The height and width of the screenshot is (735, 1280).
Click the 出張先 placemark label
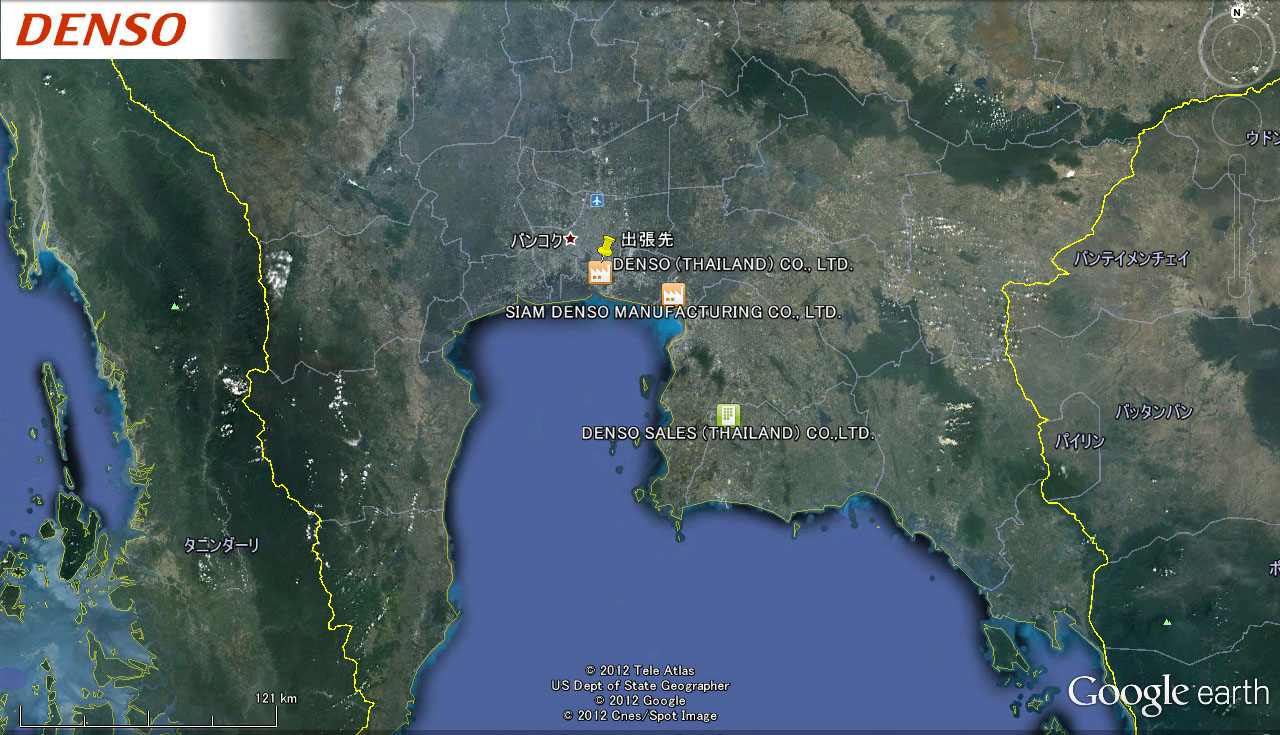[648, 240]
